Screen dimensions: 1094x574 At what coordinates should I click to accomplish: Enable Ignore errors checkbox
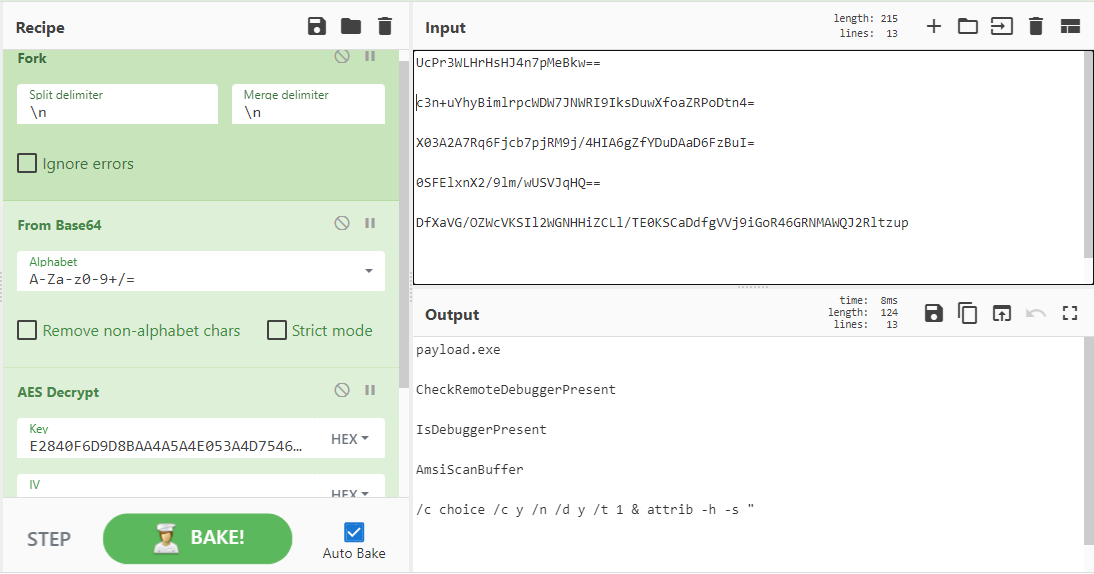pos(28,163)
